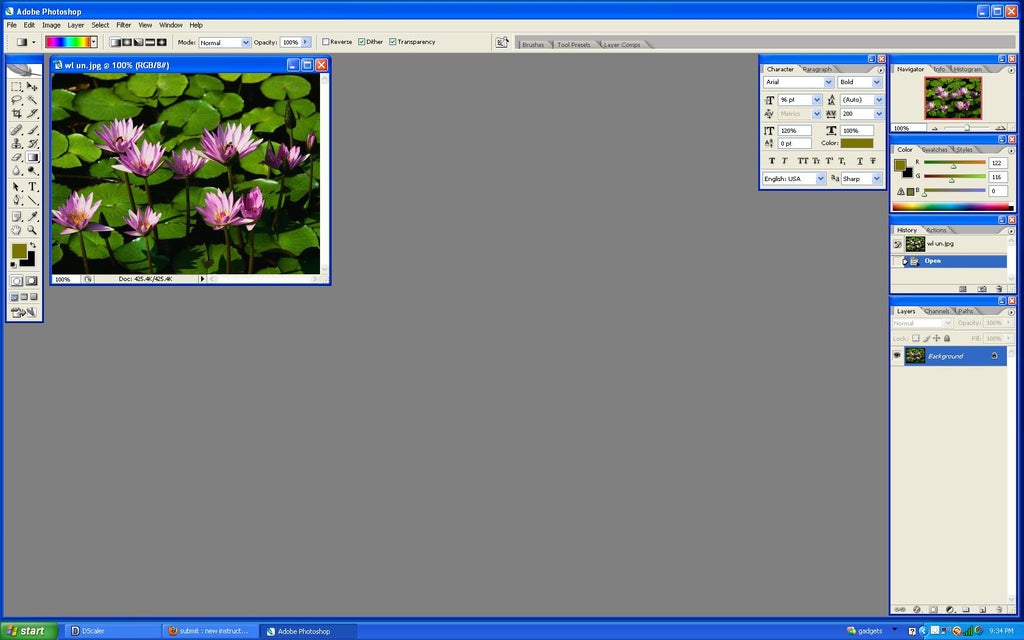Select the Eraser tool
The height and width of the screenshot is (640, 1024).
click(16, 157)
